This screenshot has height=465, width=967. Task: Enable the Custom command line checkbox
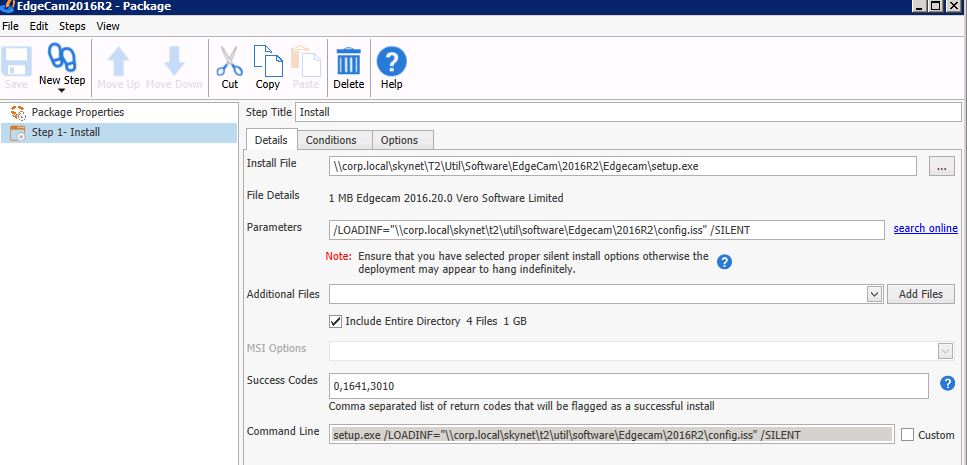coord(908,435)
